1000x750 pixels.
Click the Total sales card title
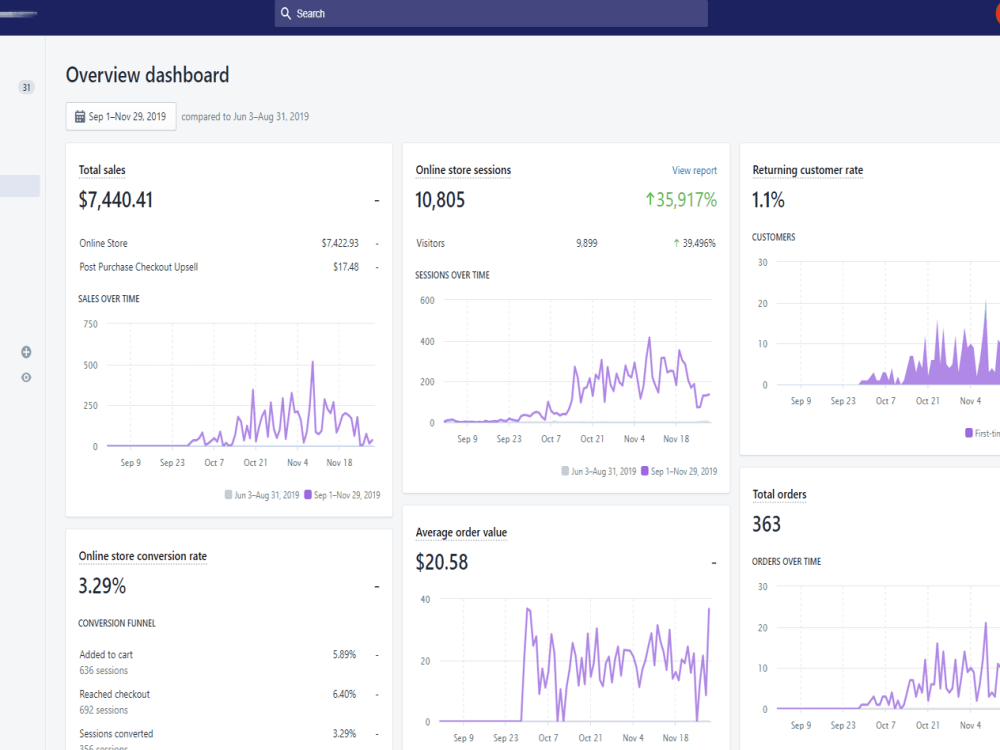(x=102, y=170)
